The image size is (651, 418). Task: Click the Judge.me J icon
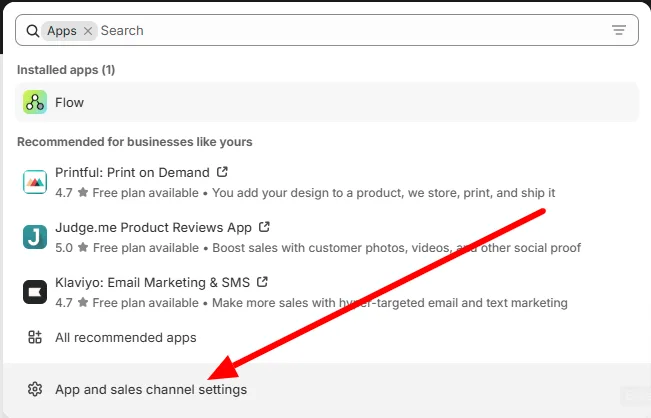(35, 237)
